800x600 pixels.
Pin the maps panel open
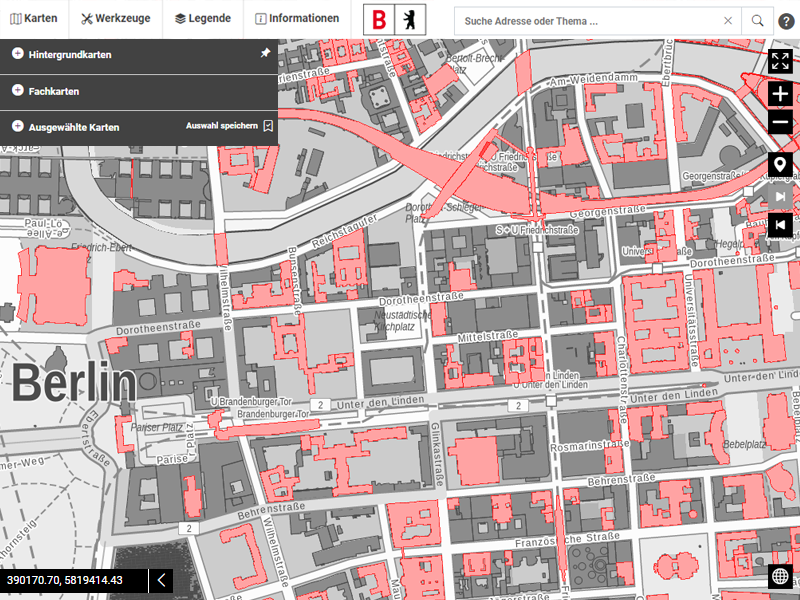265,54
